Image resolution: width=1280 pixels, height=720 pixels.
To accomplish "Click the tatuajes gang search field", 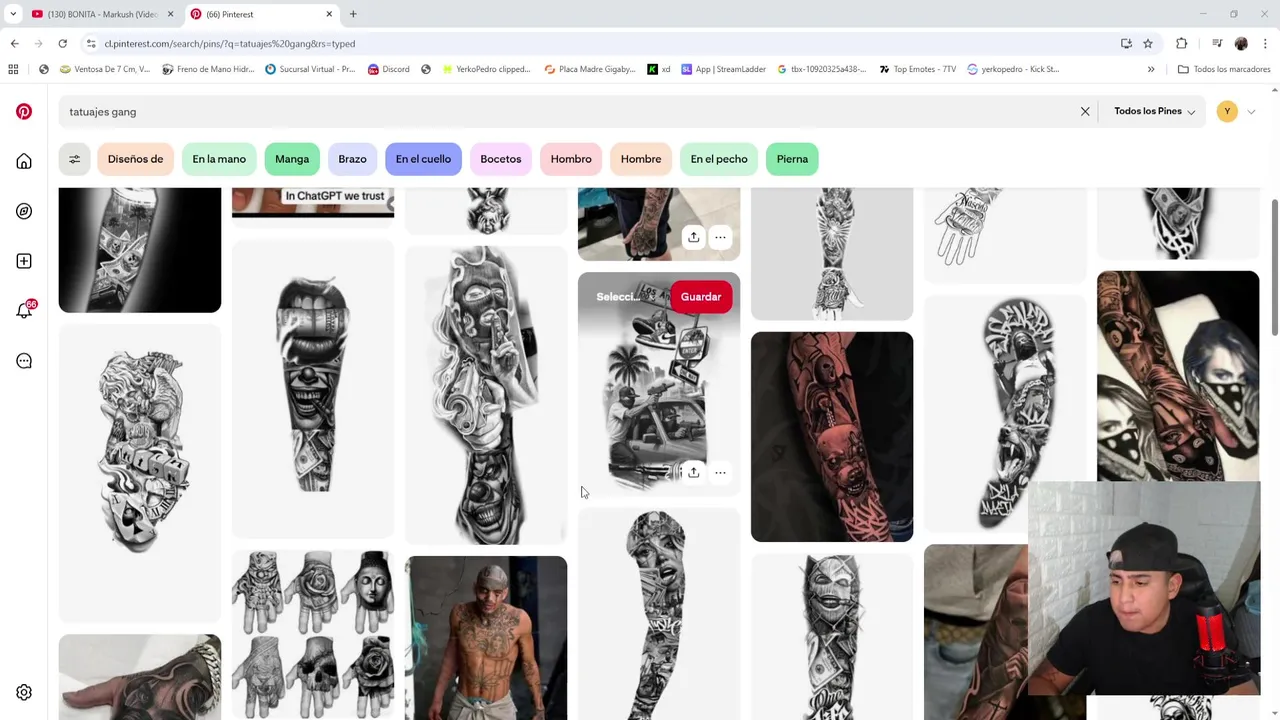I will [x=570, y=111].
